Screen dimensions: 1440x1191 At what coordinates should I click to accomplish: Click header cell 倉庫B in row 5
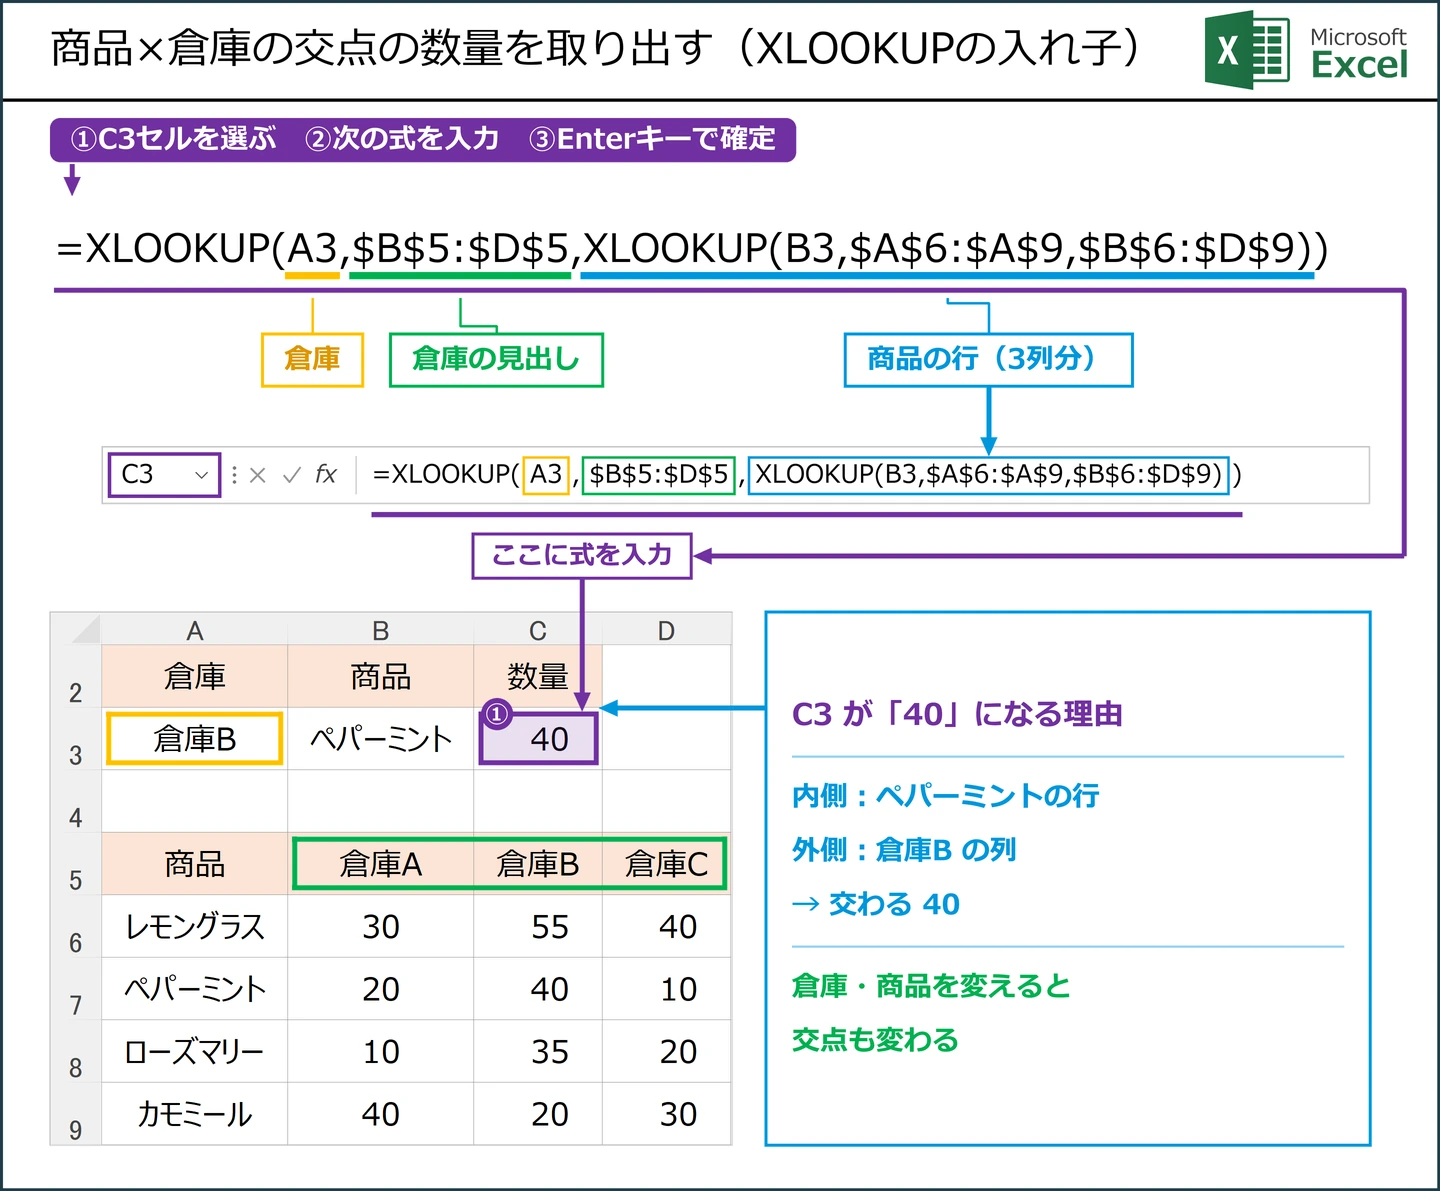538,864
